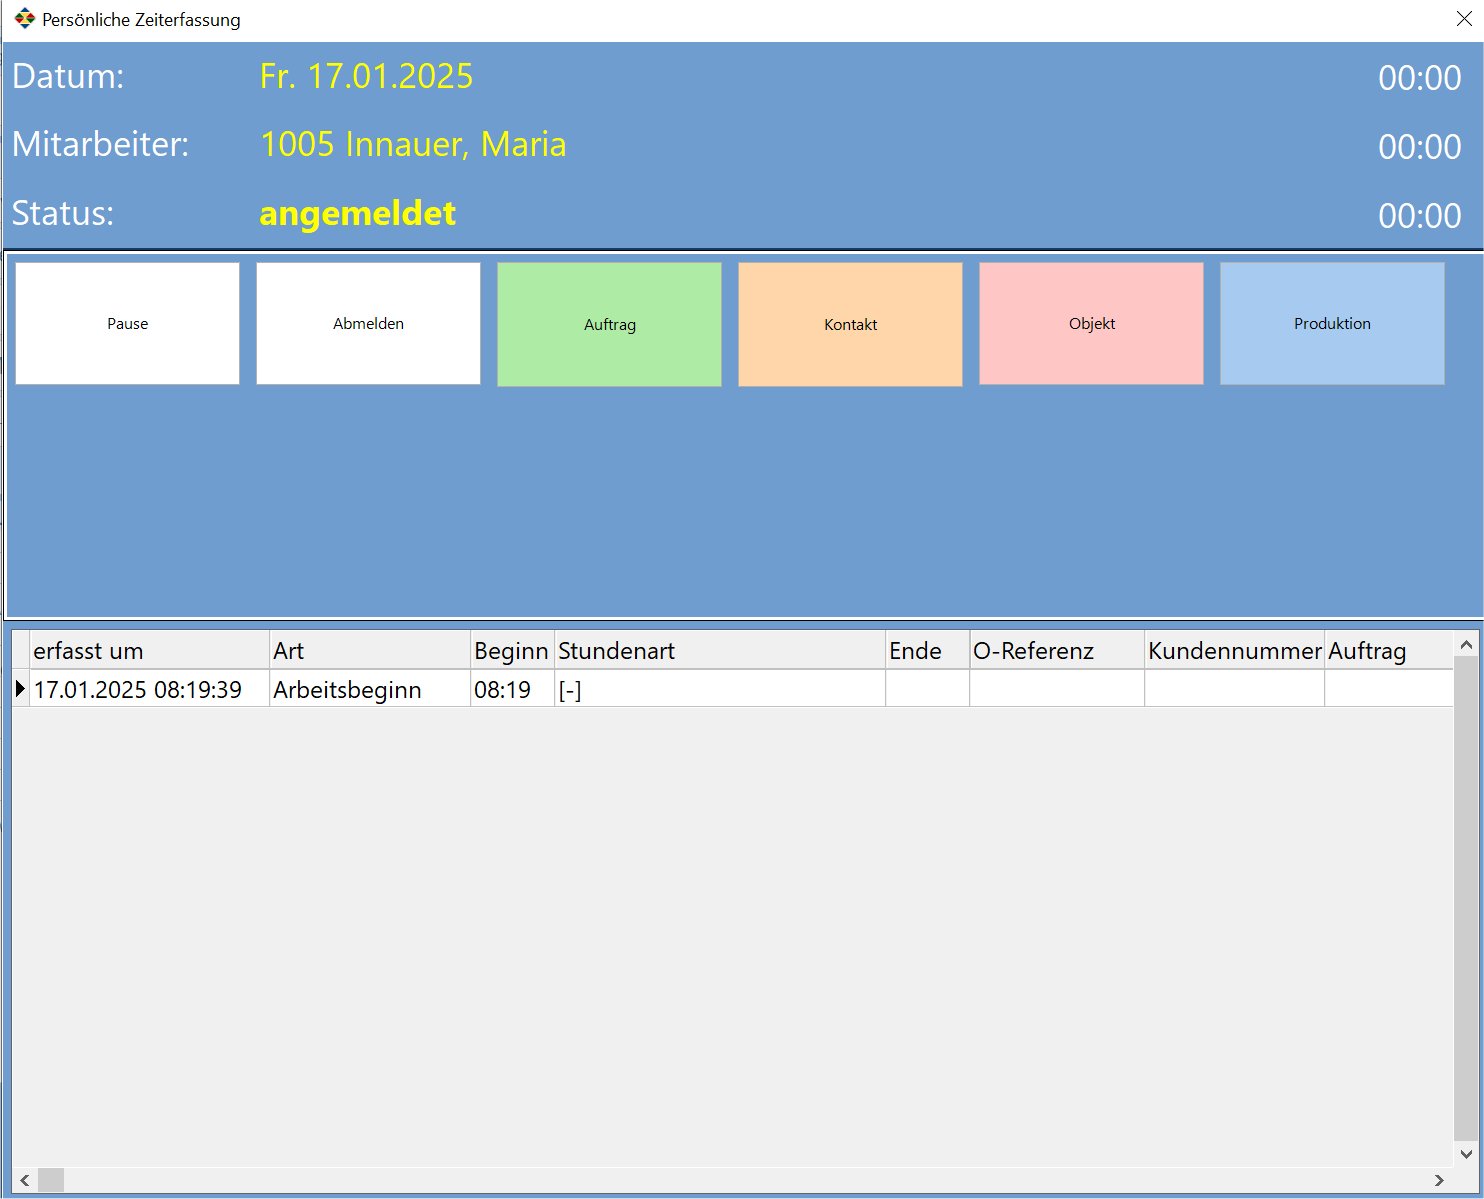
Task: Select the green Auftrag tile
Action: click(x=609, y=325)
